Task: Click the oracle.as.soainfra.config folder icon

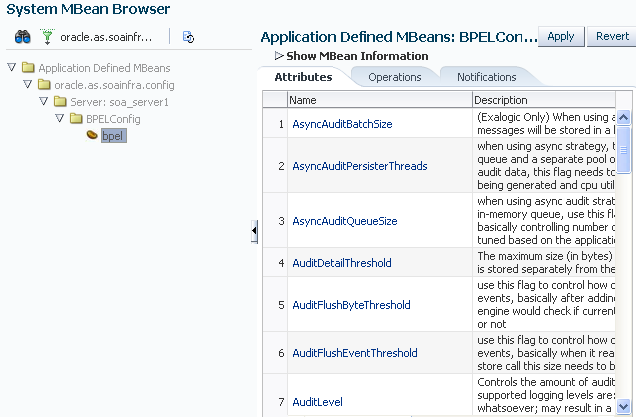Action: 44,85
